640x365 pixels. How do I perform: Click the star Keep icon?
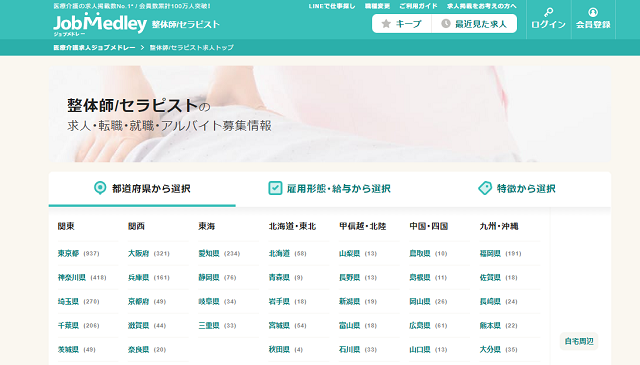point(386,24)
